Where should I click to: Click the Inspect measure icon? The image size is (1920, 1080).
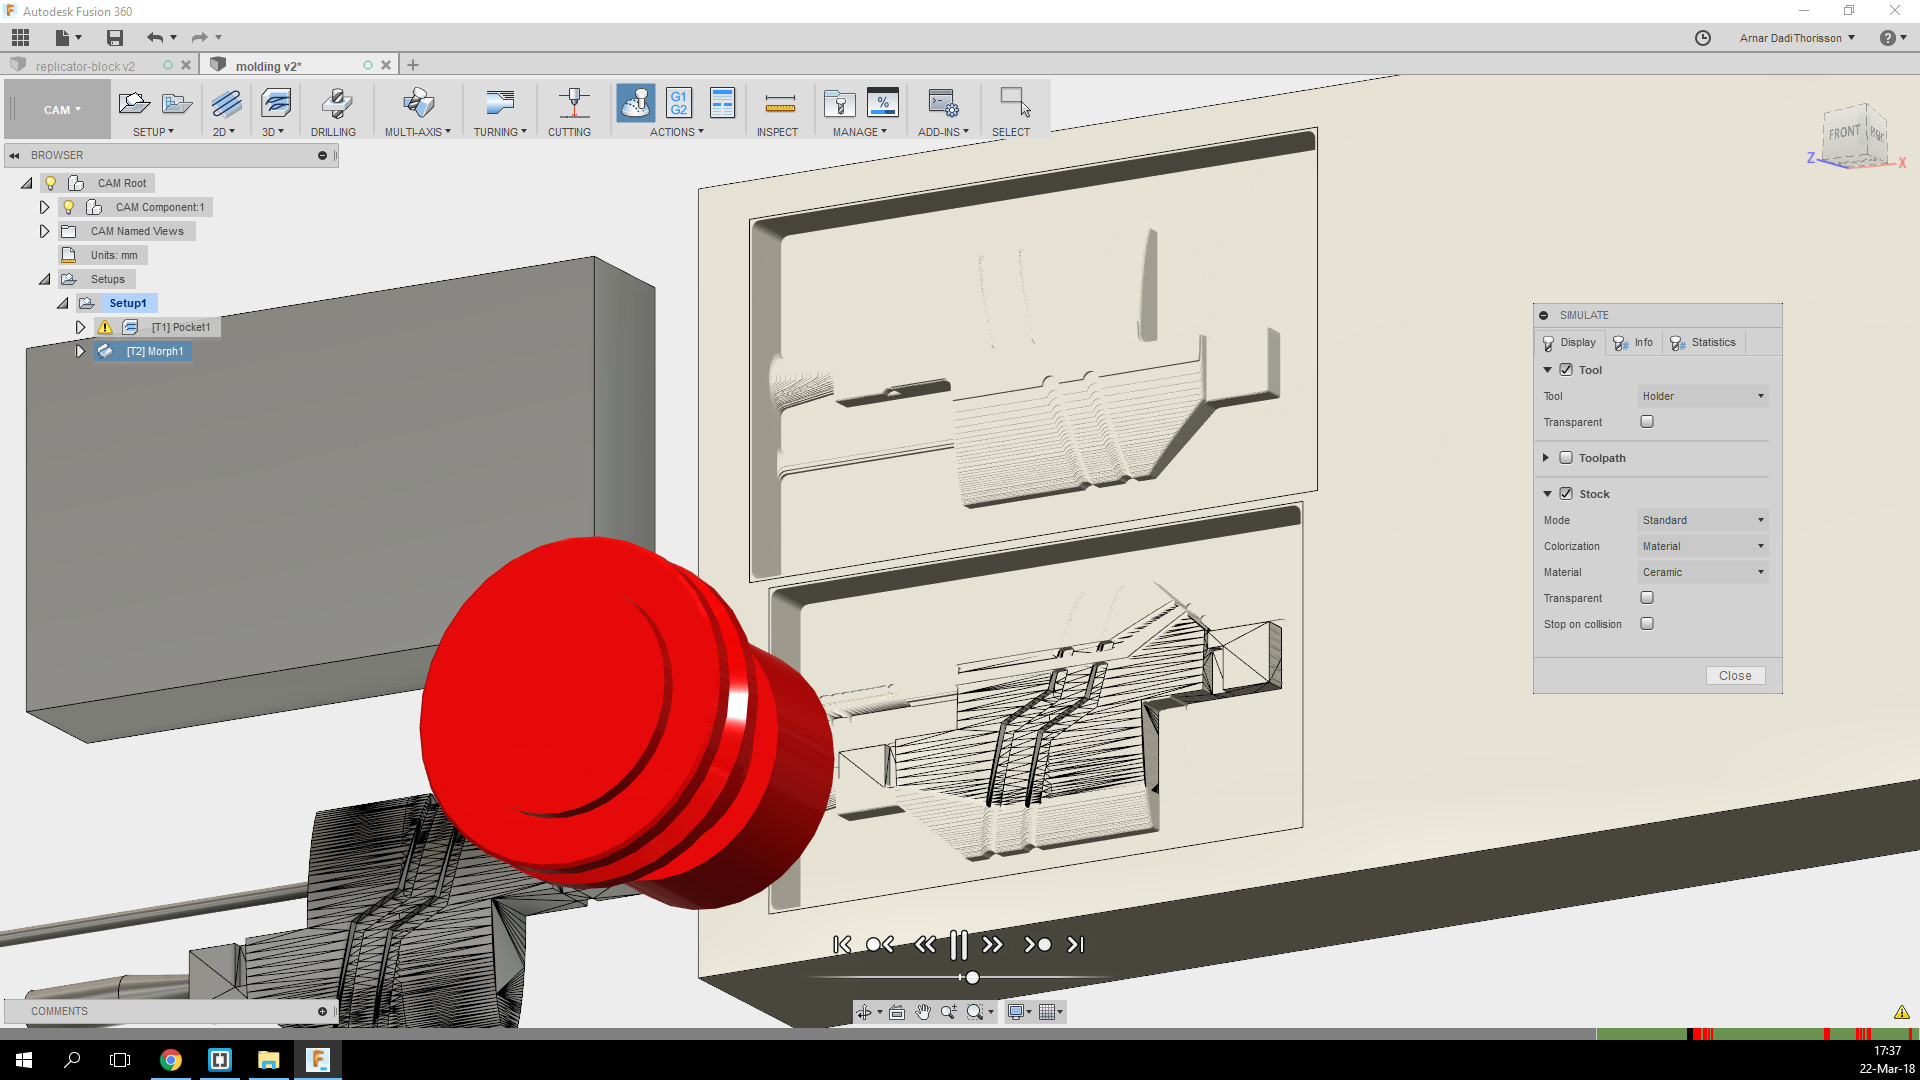[779, 103]
